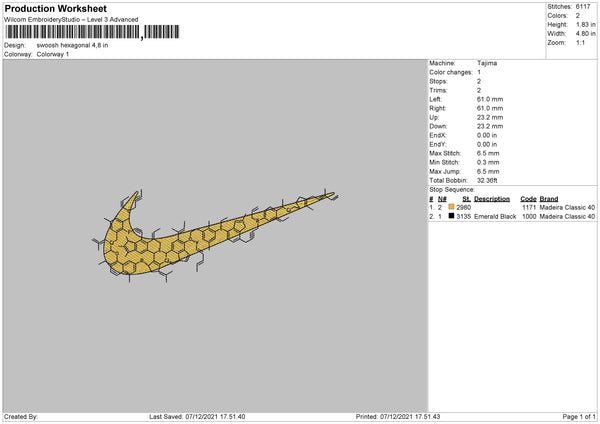Click the 'St.' column header

pyautogui.click(x=466, y=199)
